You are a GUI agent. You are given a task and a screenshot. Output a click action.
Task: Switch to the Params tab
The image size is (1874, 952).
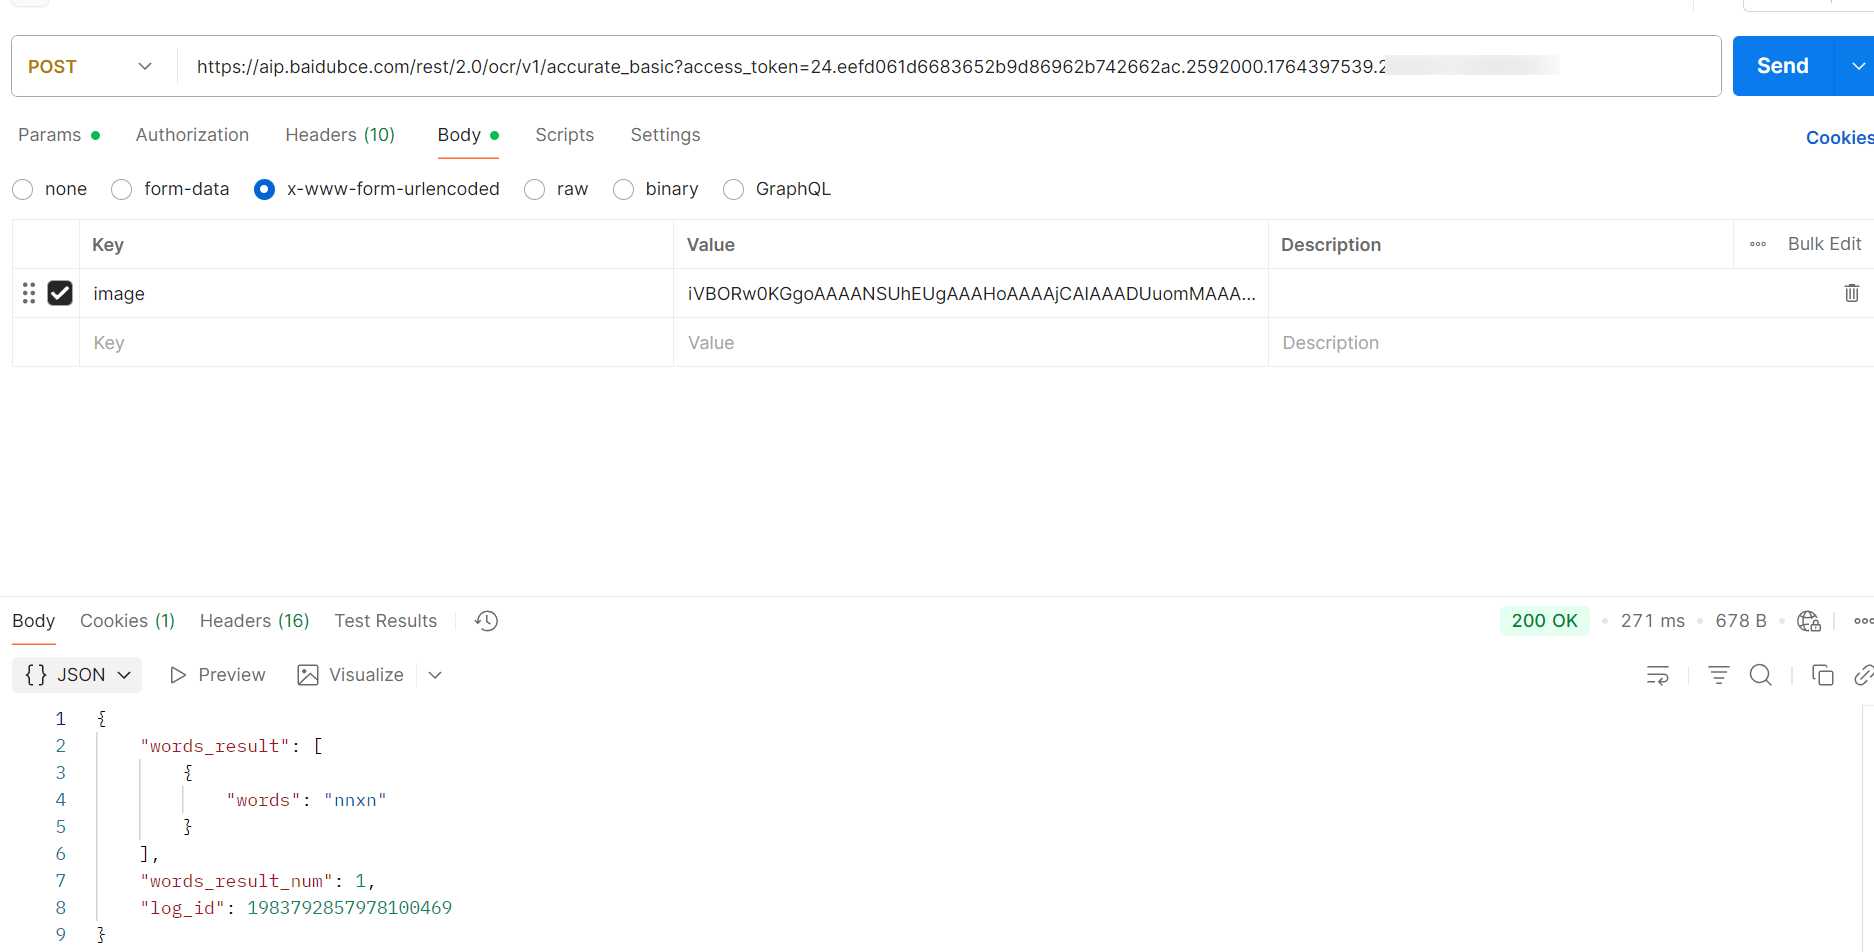coord(59,135)
